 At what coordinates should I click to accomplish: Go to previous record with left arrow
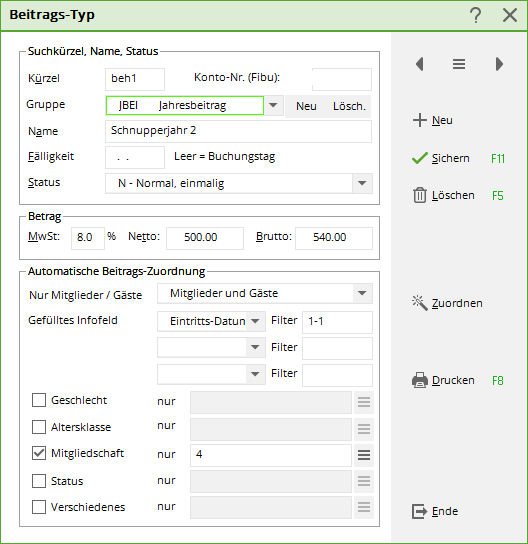[x=420, y=64]
